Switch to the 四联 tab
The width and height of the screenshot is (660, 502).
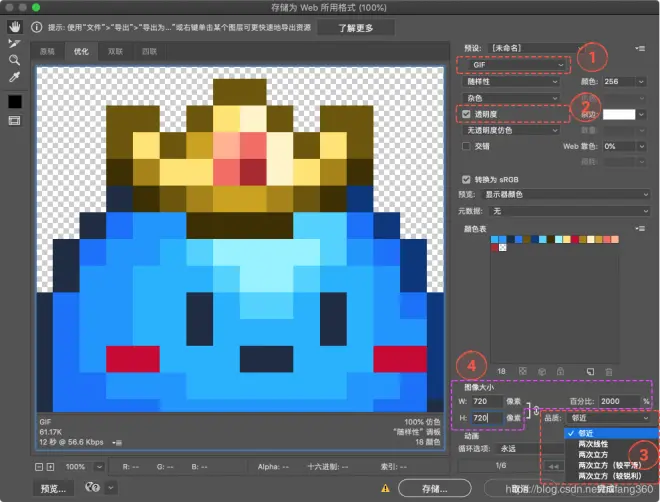149,51
